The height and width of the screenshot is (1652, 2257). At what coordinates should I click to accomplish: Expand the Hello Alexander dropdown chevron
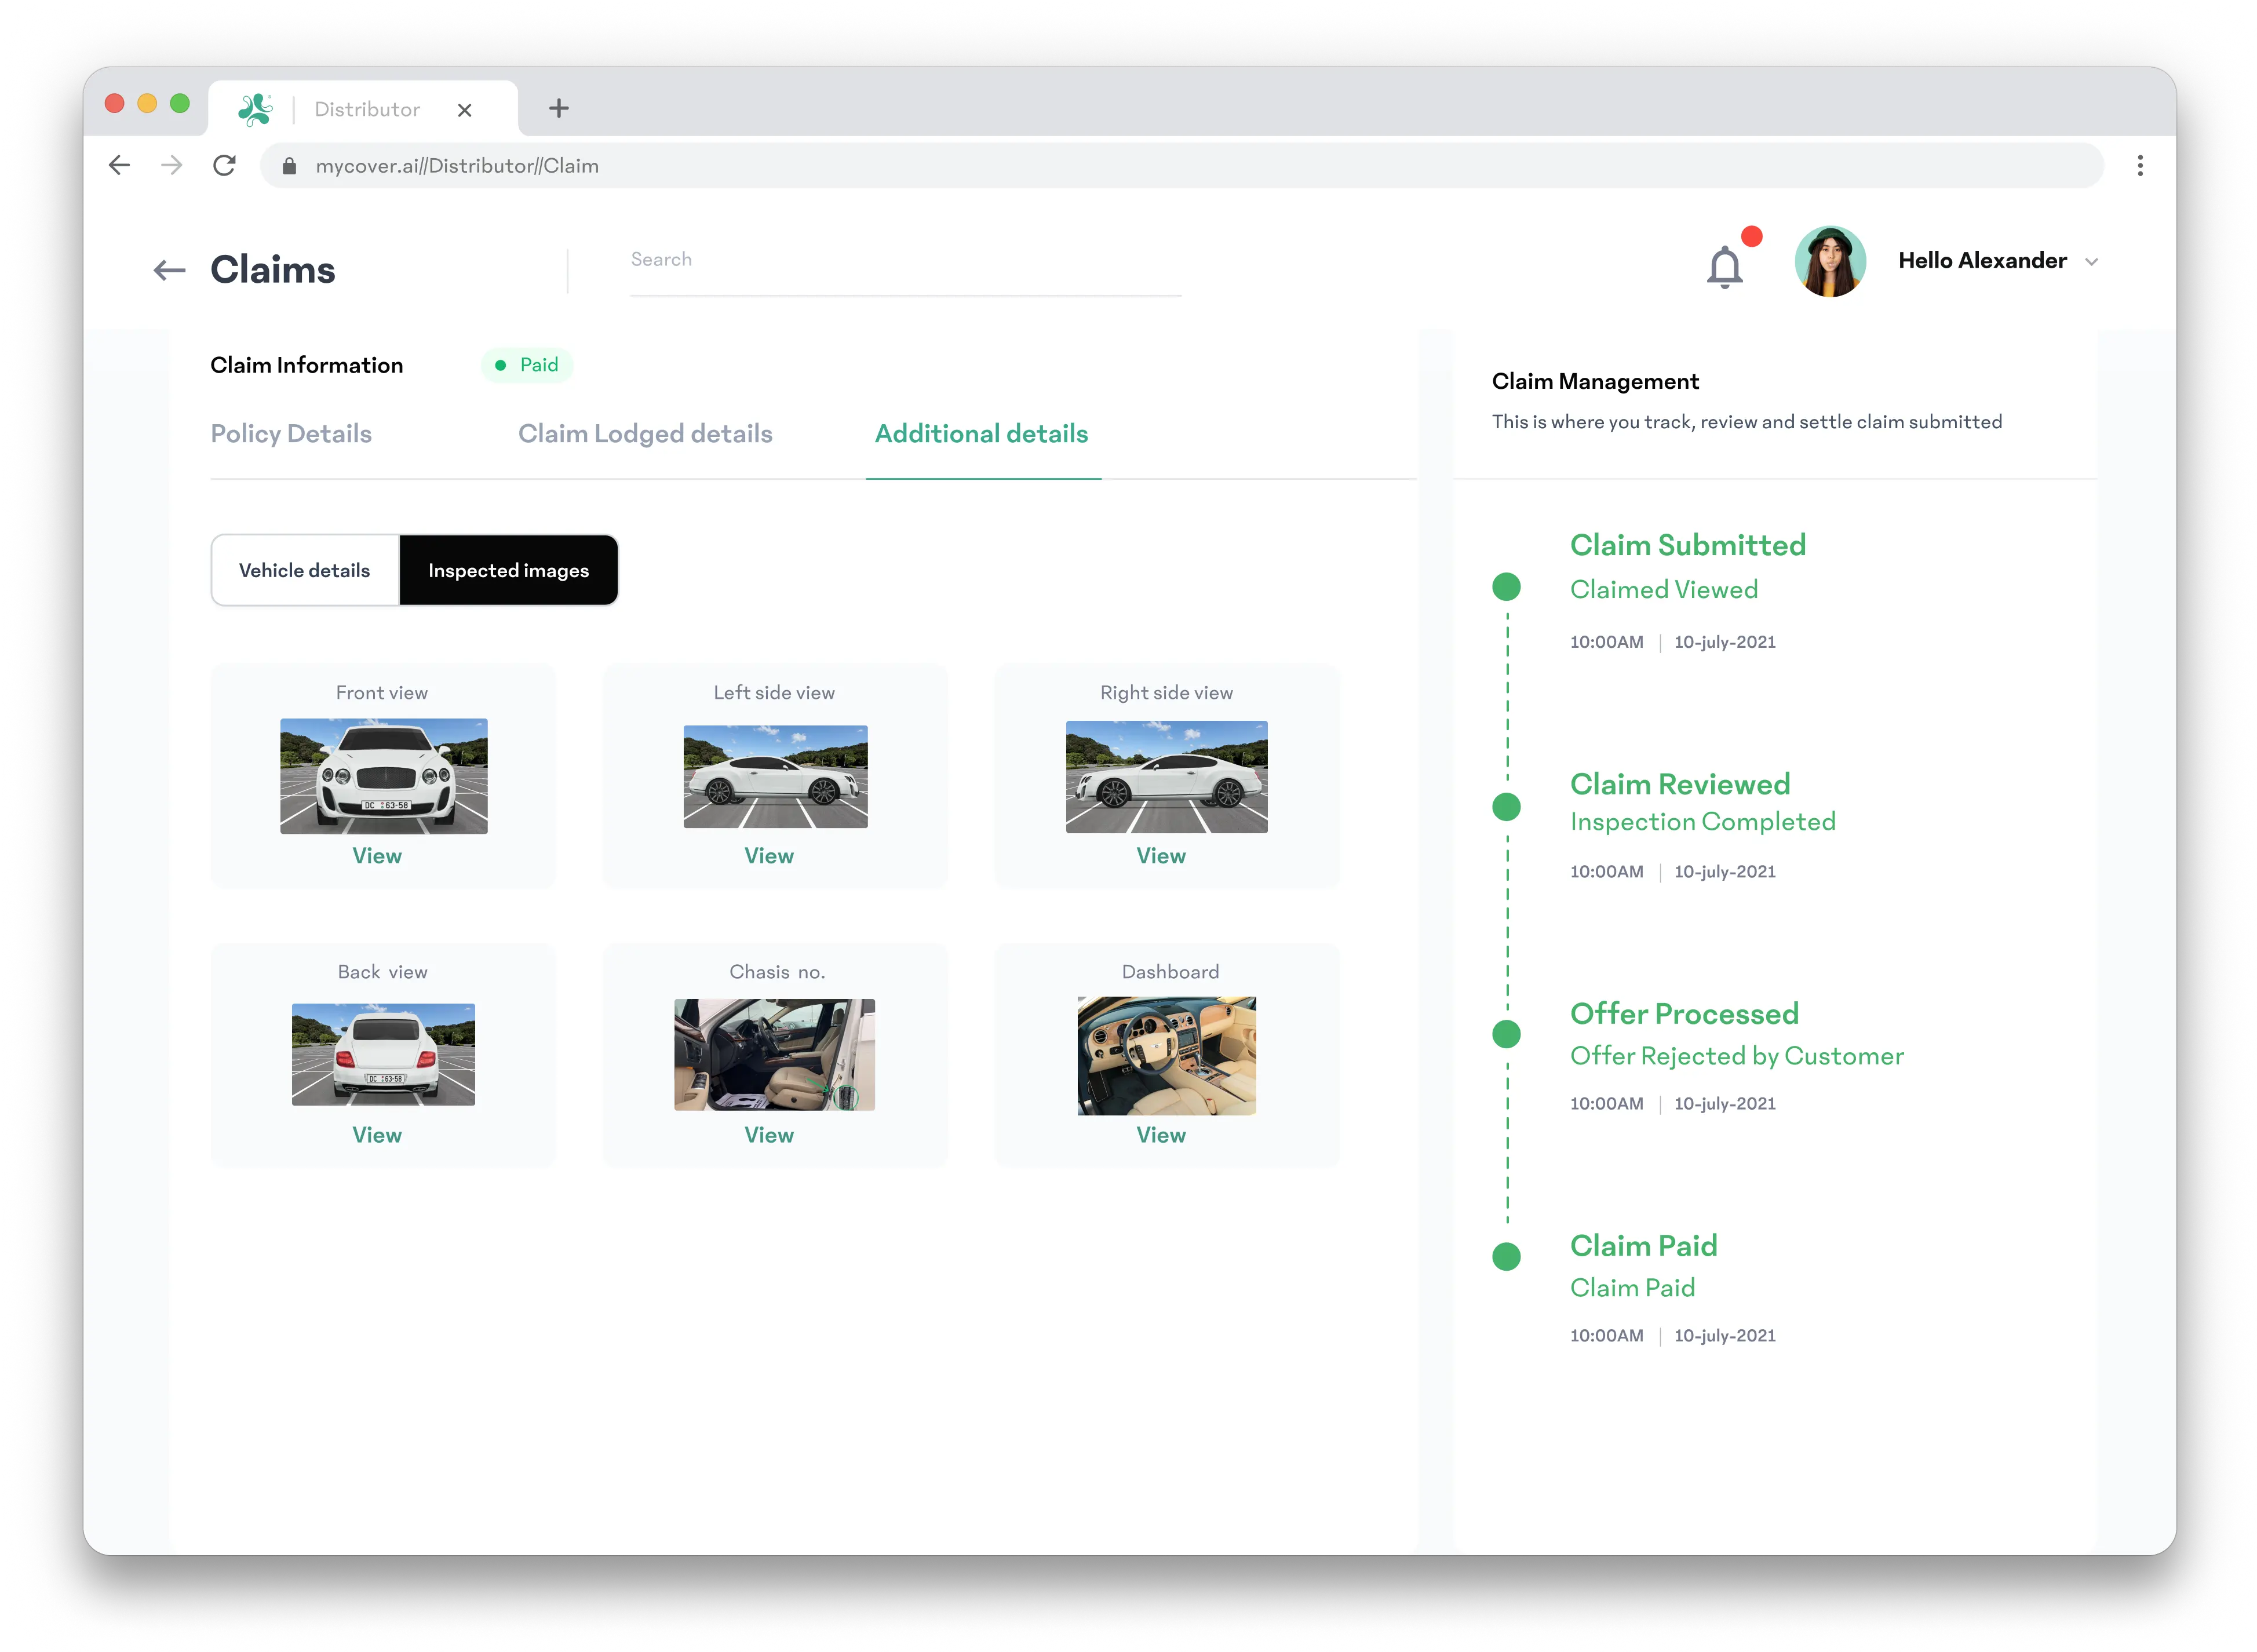[2091, 262]
